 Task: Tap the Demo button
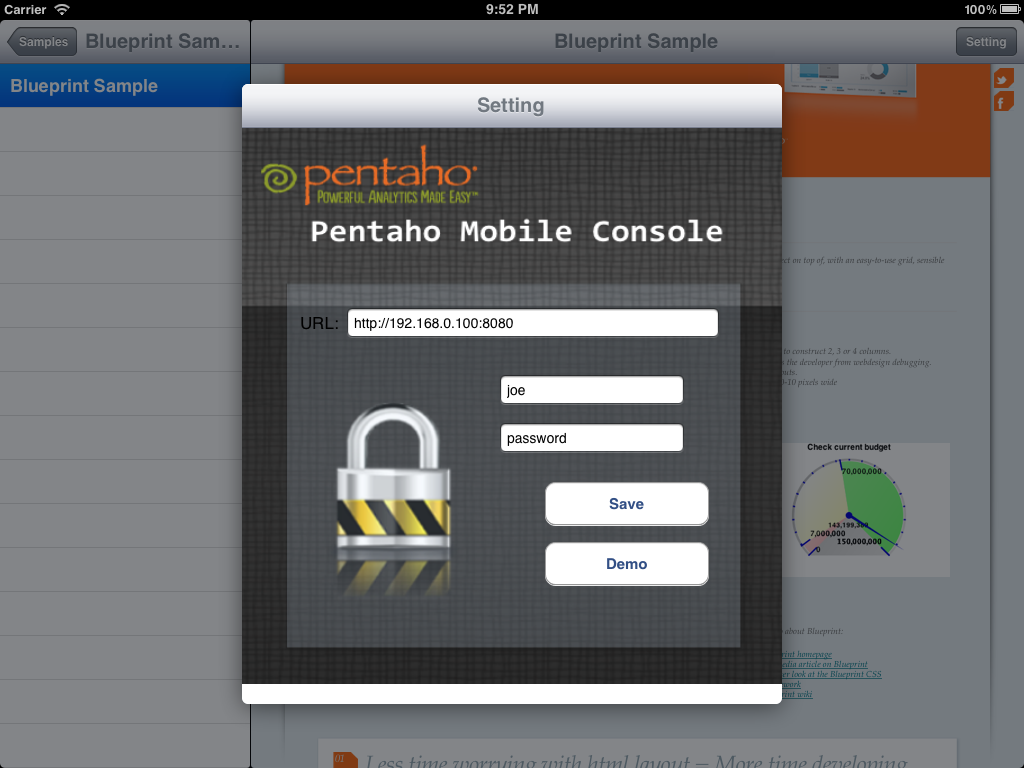(x=626, y=564)
